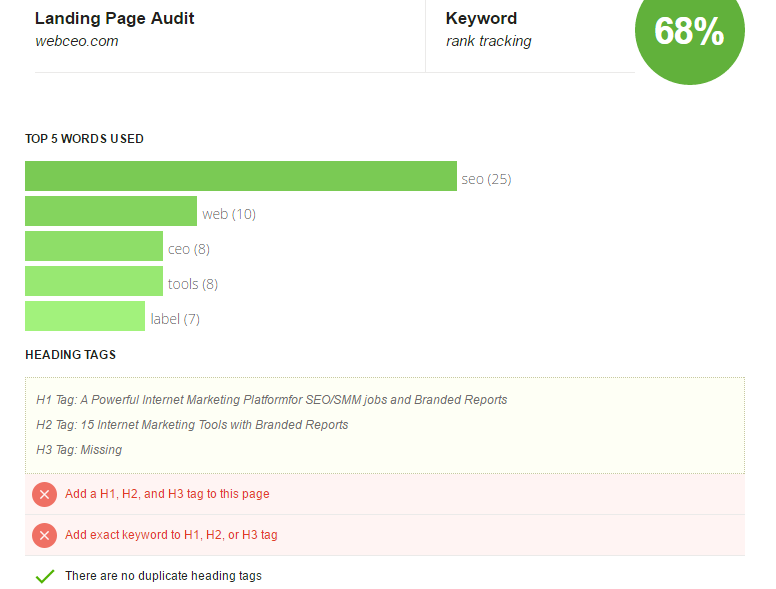Click the 'ceo (8)' bar
Image resolution: width=776 pixels, height=589 pixels.
[94, 246]
